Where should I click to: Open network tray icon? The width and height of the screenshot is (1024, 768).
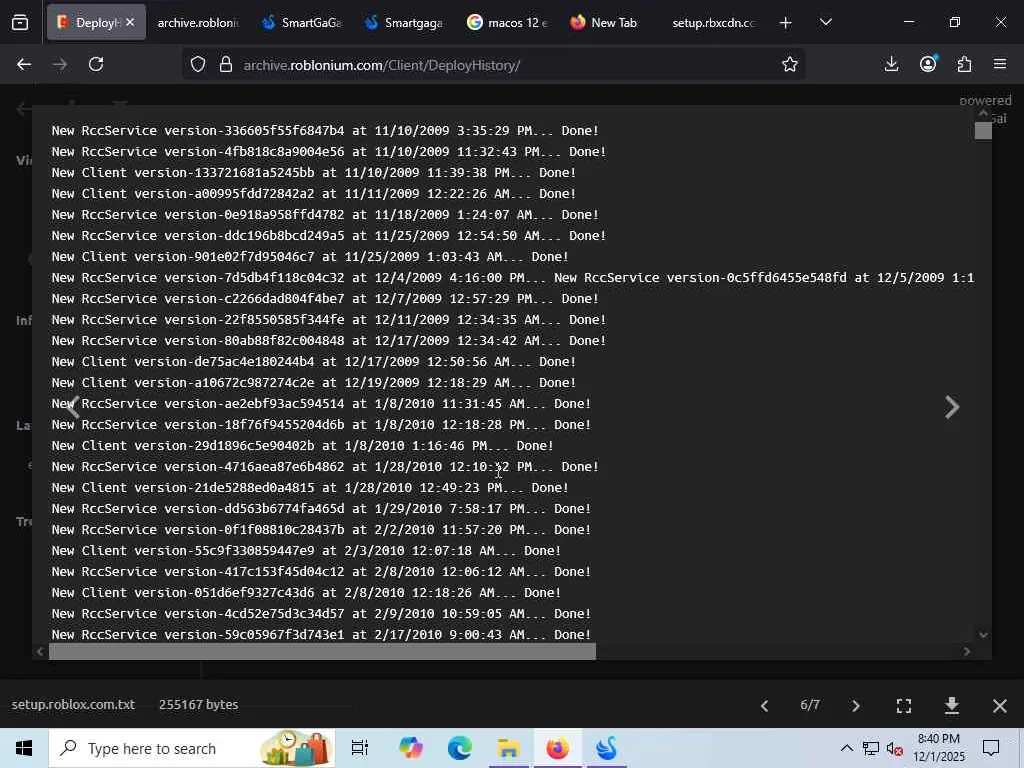click(x=871, y=748)
